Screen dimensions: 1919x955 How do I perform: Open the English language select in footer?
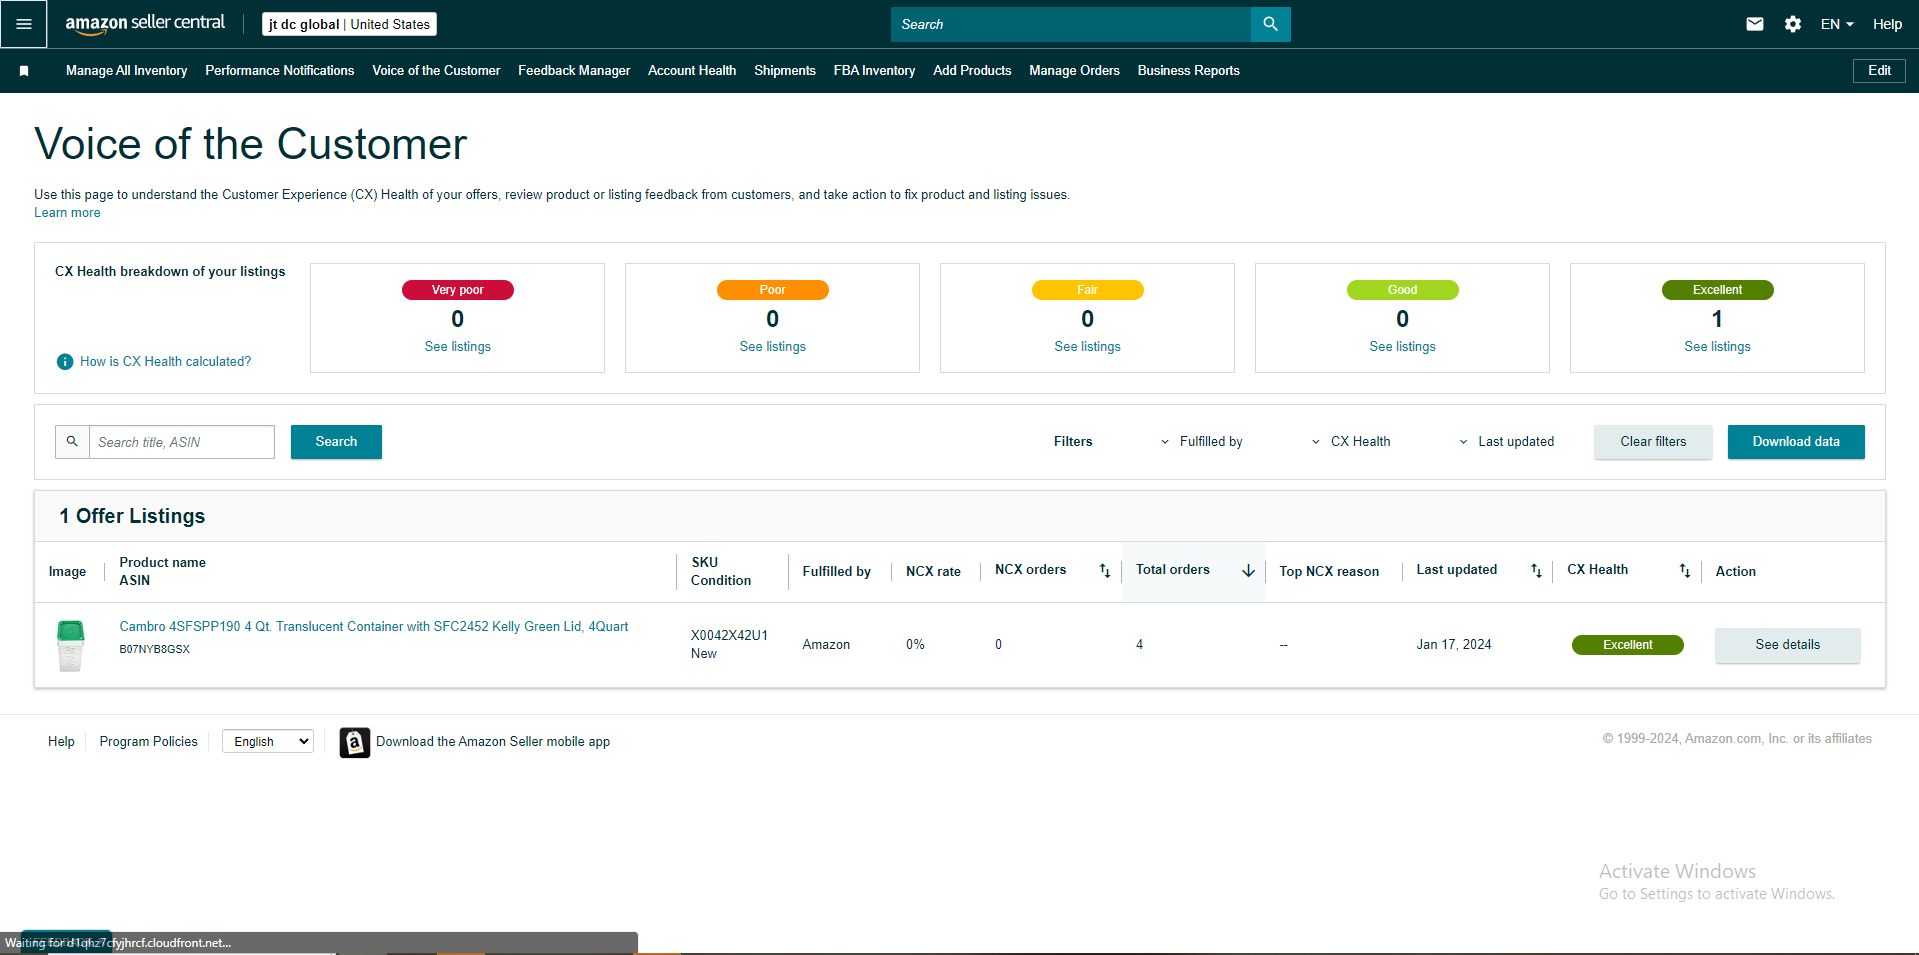268,741
